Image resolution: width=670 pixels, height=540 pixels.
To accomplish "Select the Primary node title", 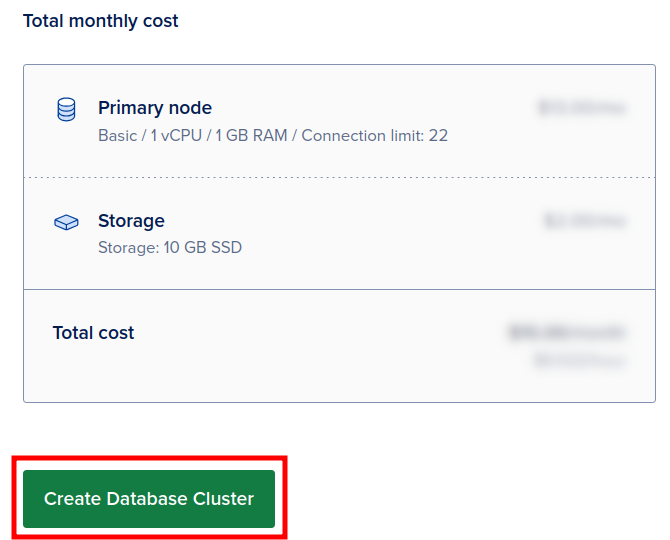I will pyautogui.click(x=155, y=108).
